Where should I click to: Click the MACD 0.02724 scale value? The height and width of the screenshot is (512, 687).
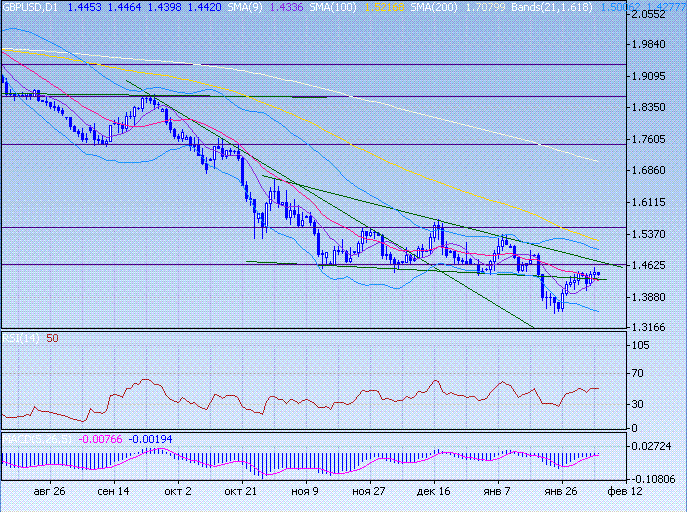coord(659,446)
